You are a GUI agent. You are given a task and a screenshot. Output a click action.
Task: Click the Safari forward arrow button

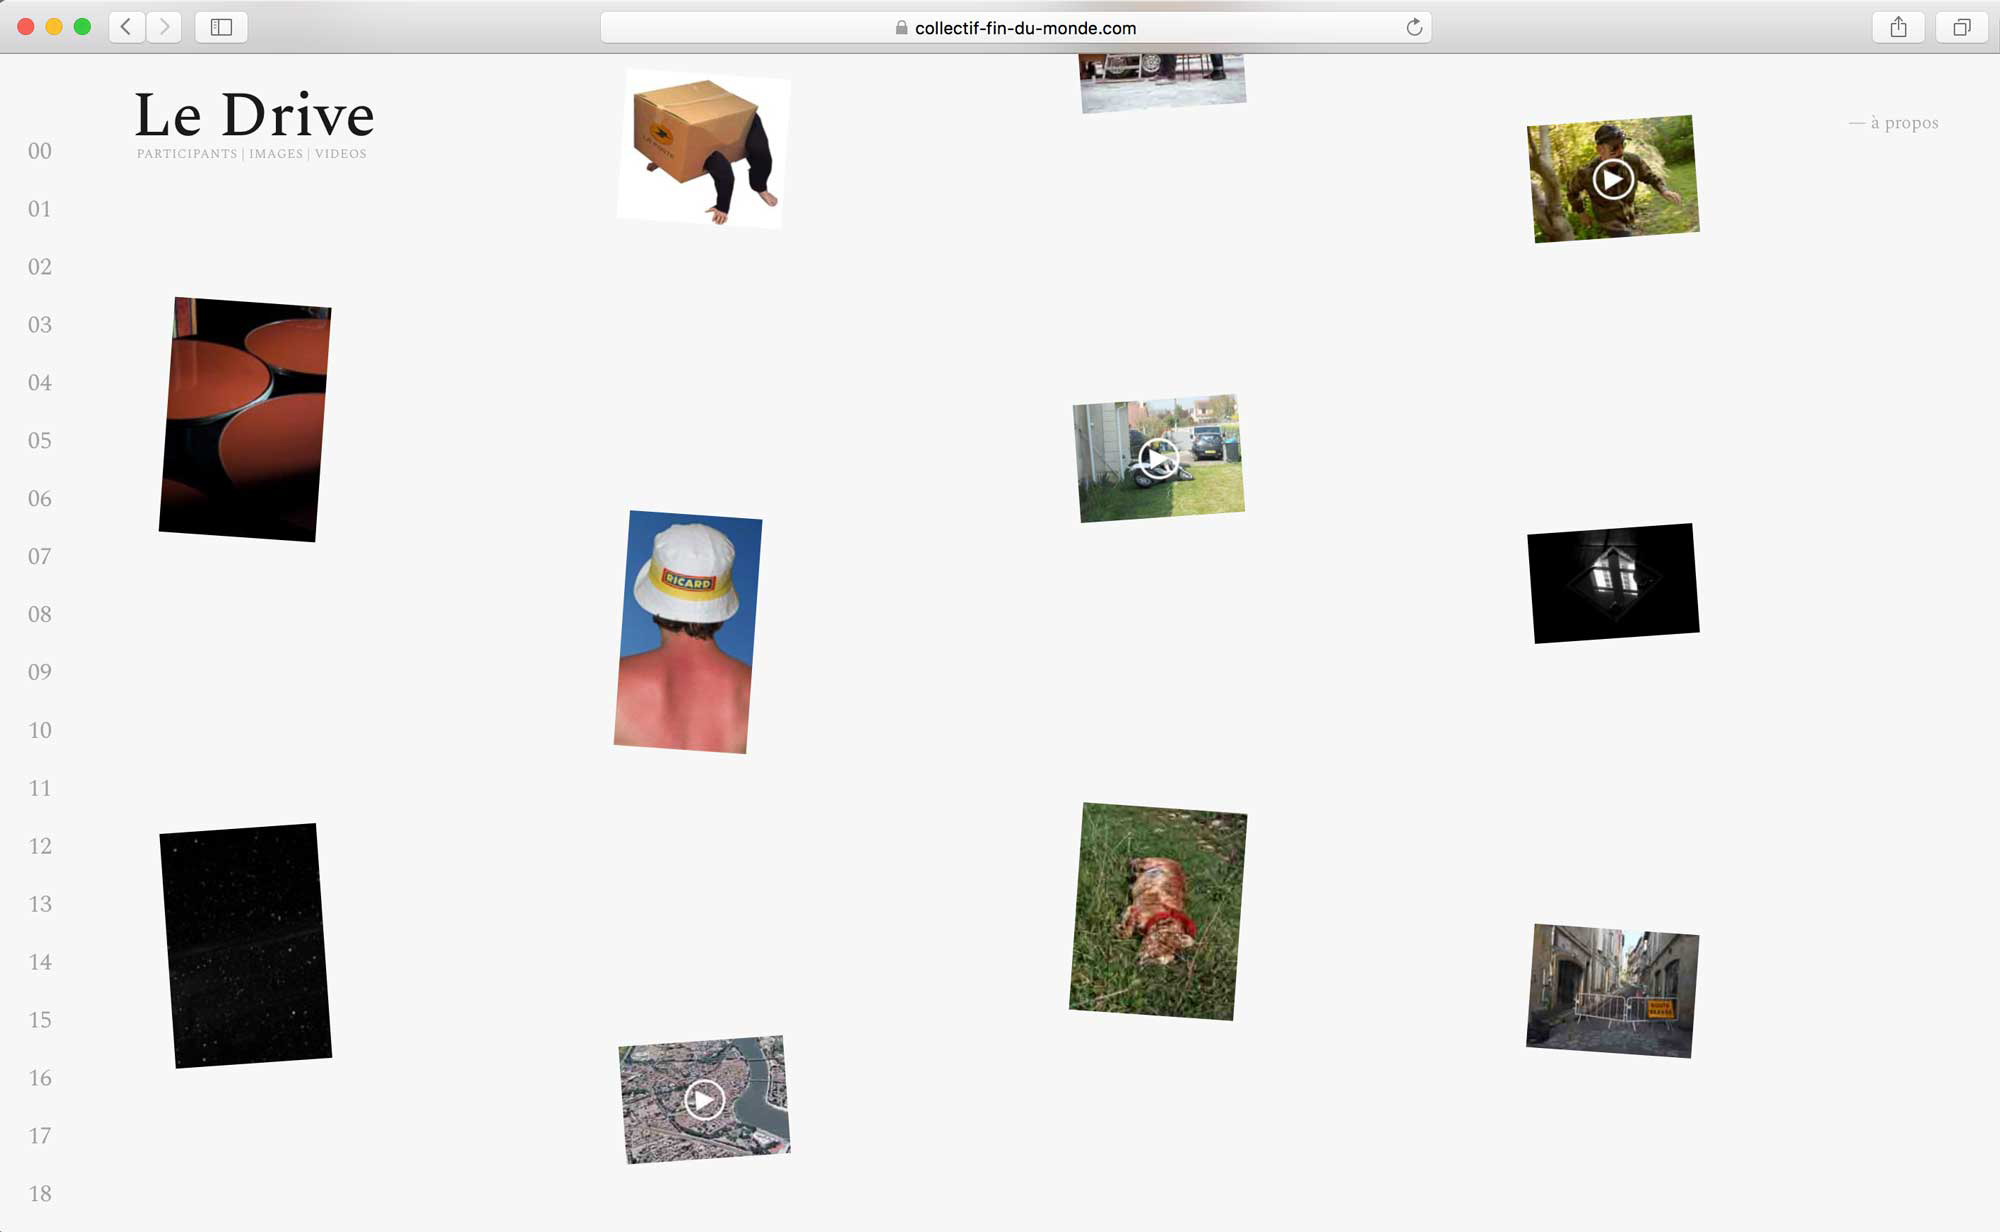point(164,27)
